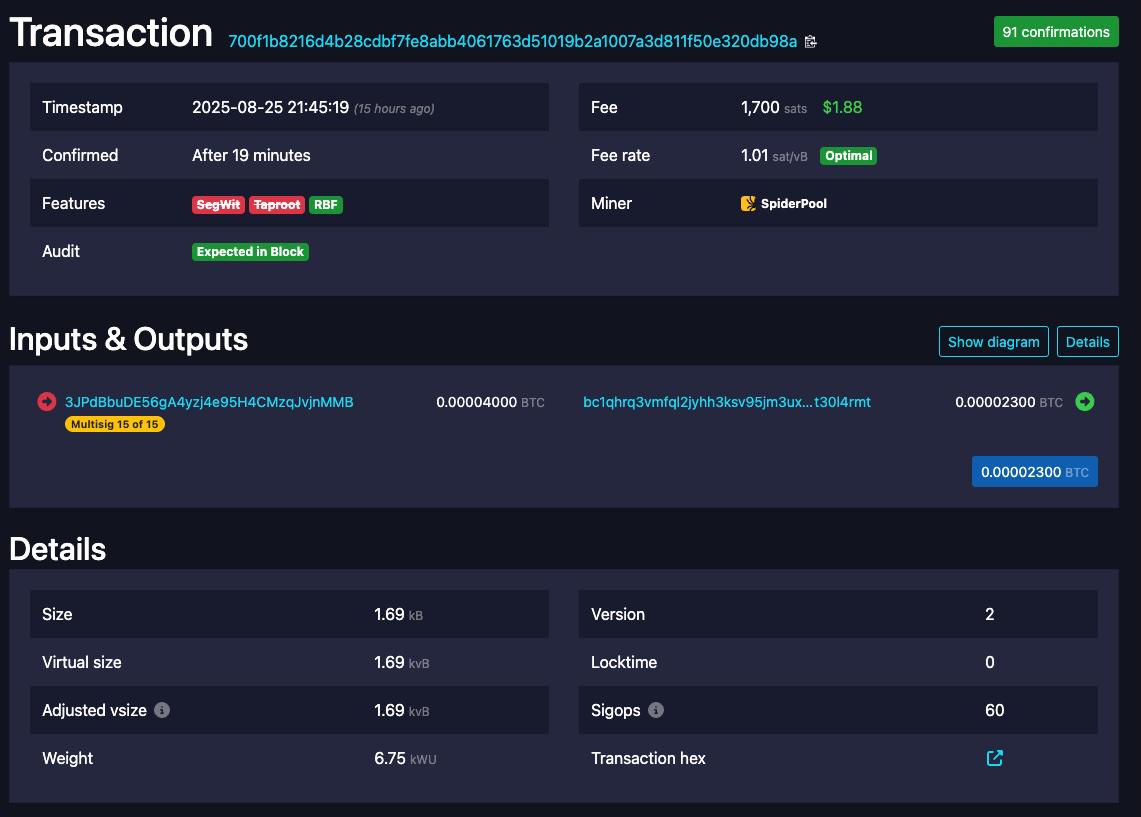Image resolution: width=1141 pixels, height=817 pixels.
Task: Click the RBF feature badge
Action: click(326, 204)
